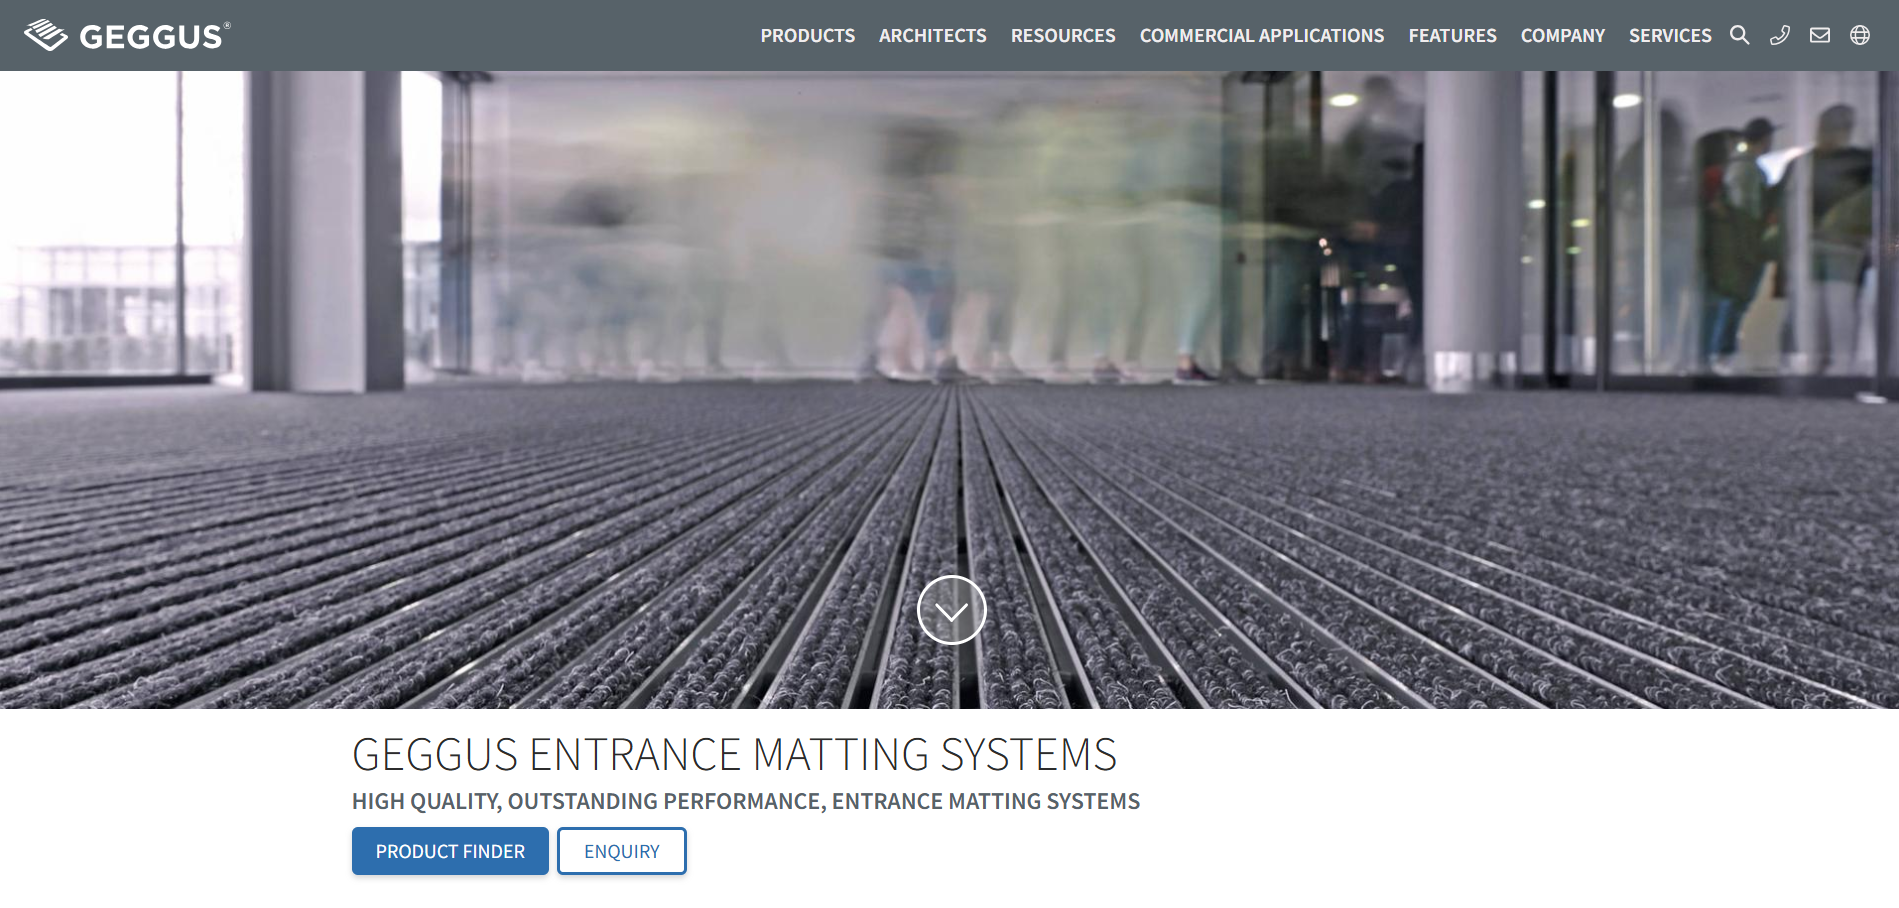1899x908 pixels.
Task: Expand the Features navigation item
Action: click(1452, 36)
